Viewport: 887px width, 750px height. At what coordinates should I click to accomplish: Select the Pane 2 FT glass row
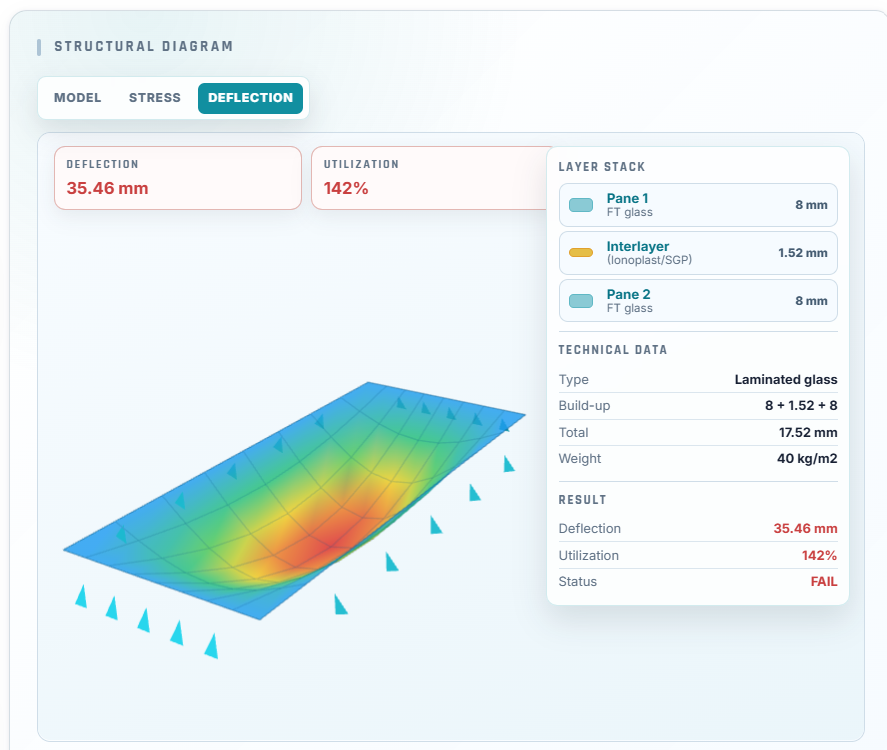pyautogui.click(x=698, y=301)
